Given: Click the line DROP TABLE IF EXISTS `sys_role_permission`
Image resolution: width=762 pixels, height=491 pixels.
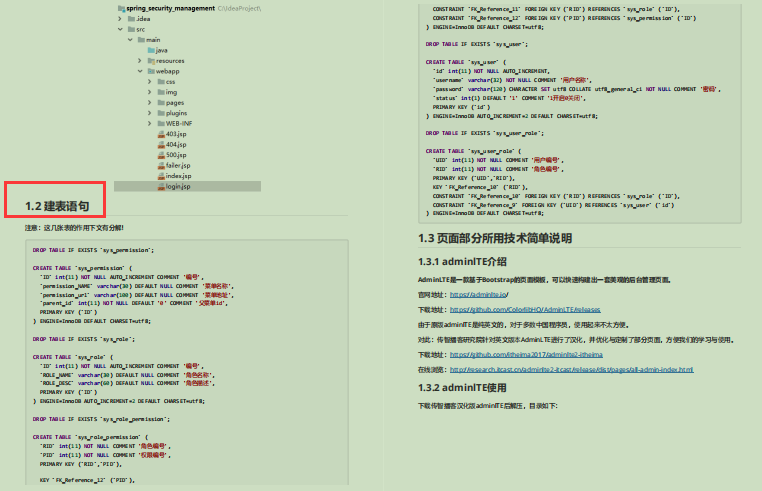Looking at the screenshot, I should tap(101, 419).
